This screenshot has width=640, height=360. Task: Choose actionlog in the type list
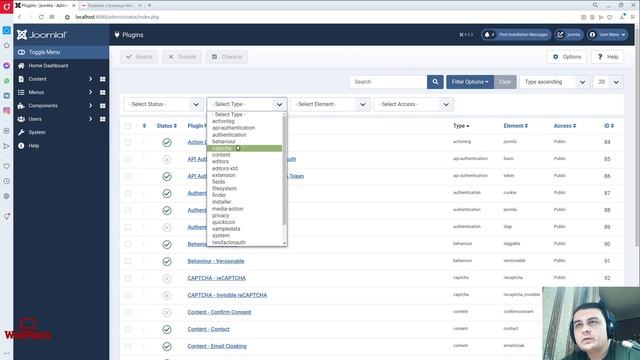pos(244,121)
